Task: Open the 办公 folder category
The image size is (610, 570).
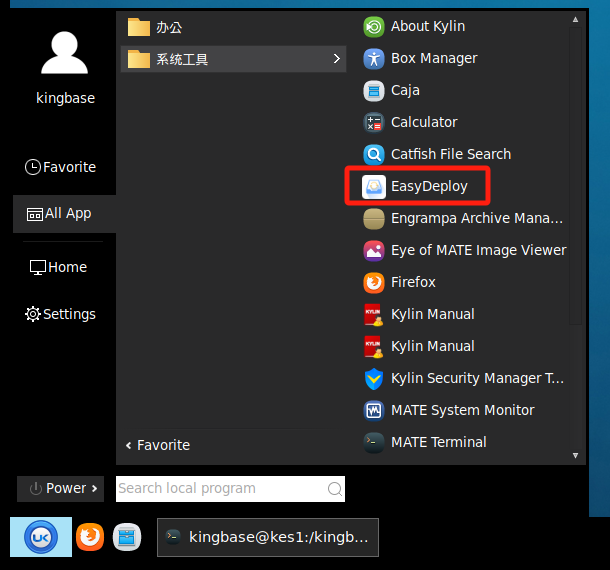Action: tap(170, 27)
